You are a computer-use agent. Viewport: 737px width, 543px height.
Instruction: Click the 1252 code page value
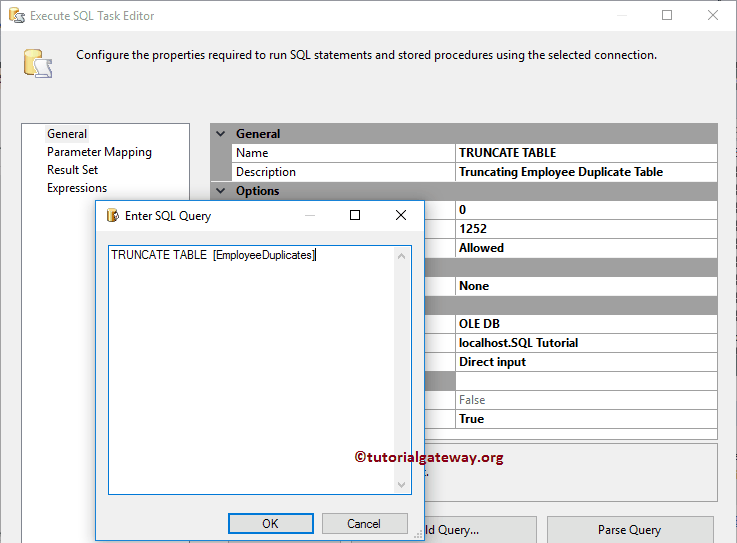pyautogui.click(x=586, y=229)
